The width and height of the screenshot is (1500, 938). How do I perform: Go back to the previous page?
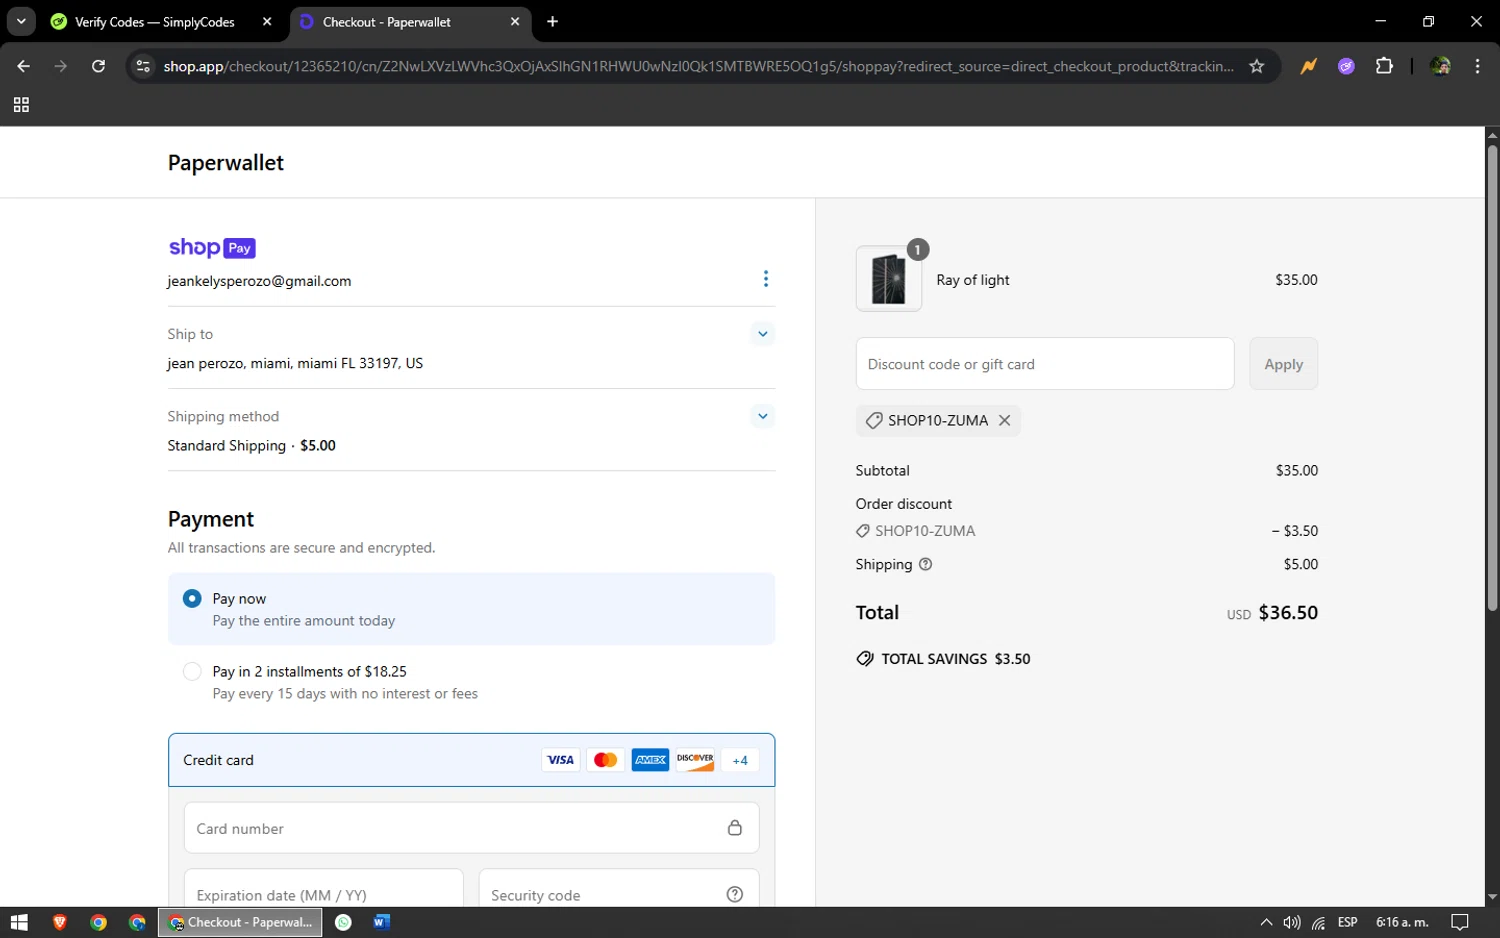24,66
